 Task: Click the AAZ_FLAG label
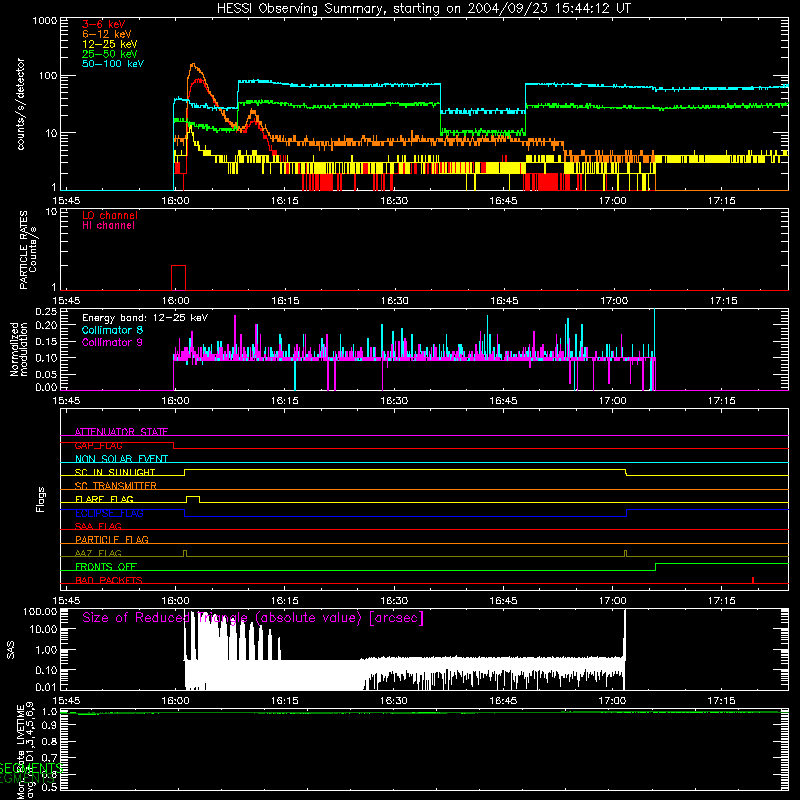coord(98,553)
